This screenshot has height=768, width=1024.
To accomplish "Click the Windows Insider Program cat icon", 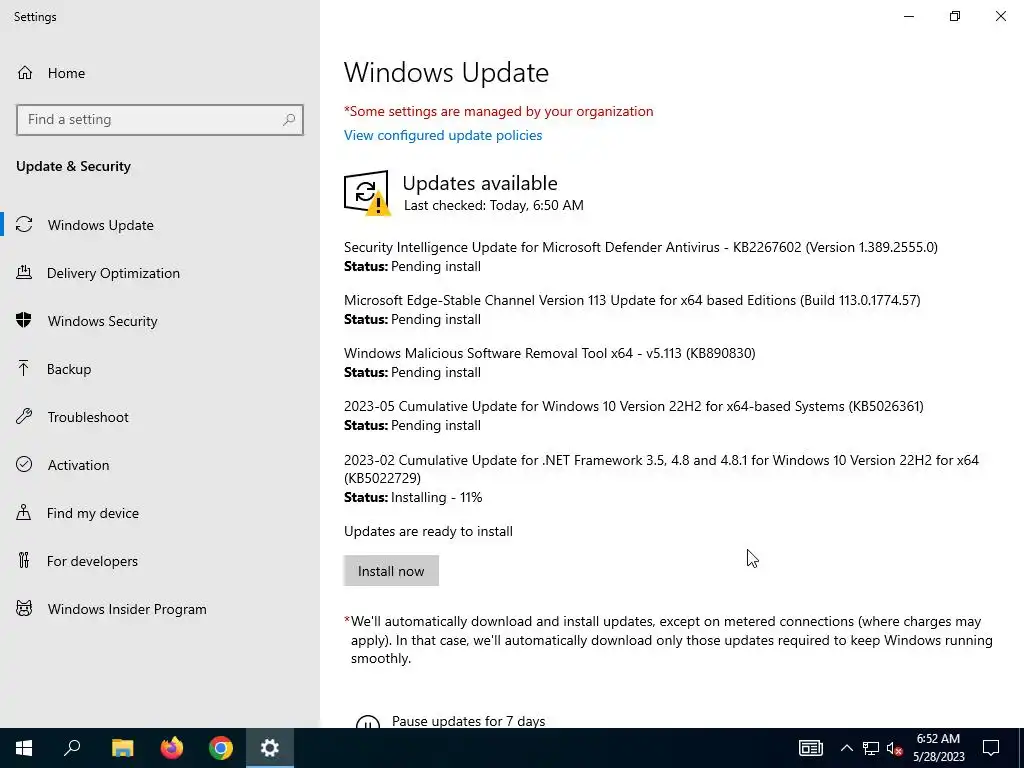I will (x=24, y=609).
